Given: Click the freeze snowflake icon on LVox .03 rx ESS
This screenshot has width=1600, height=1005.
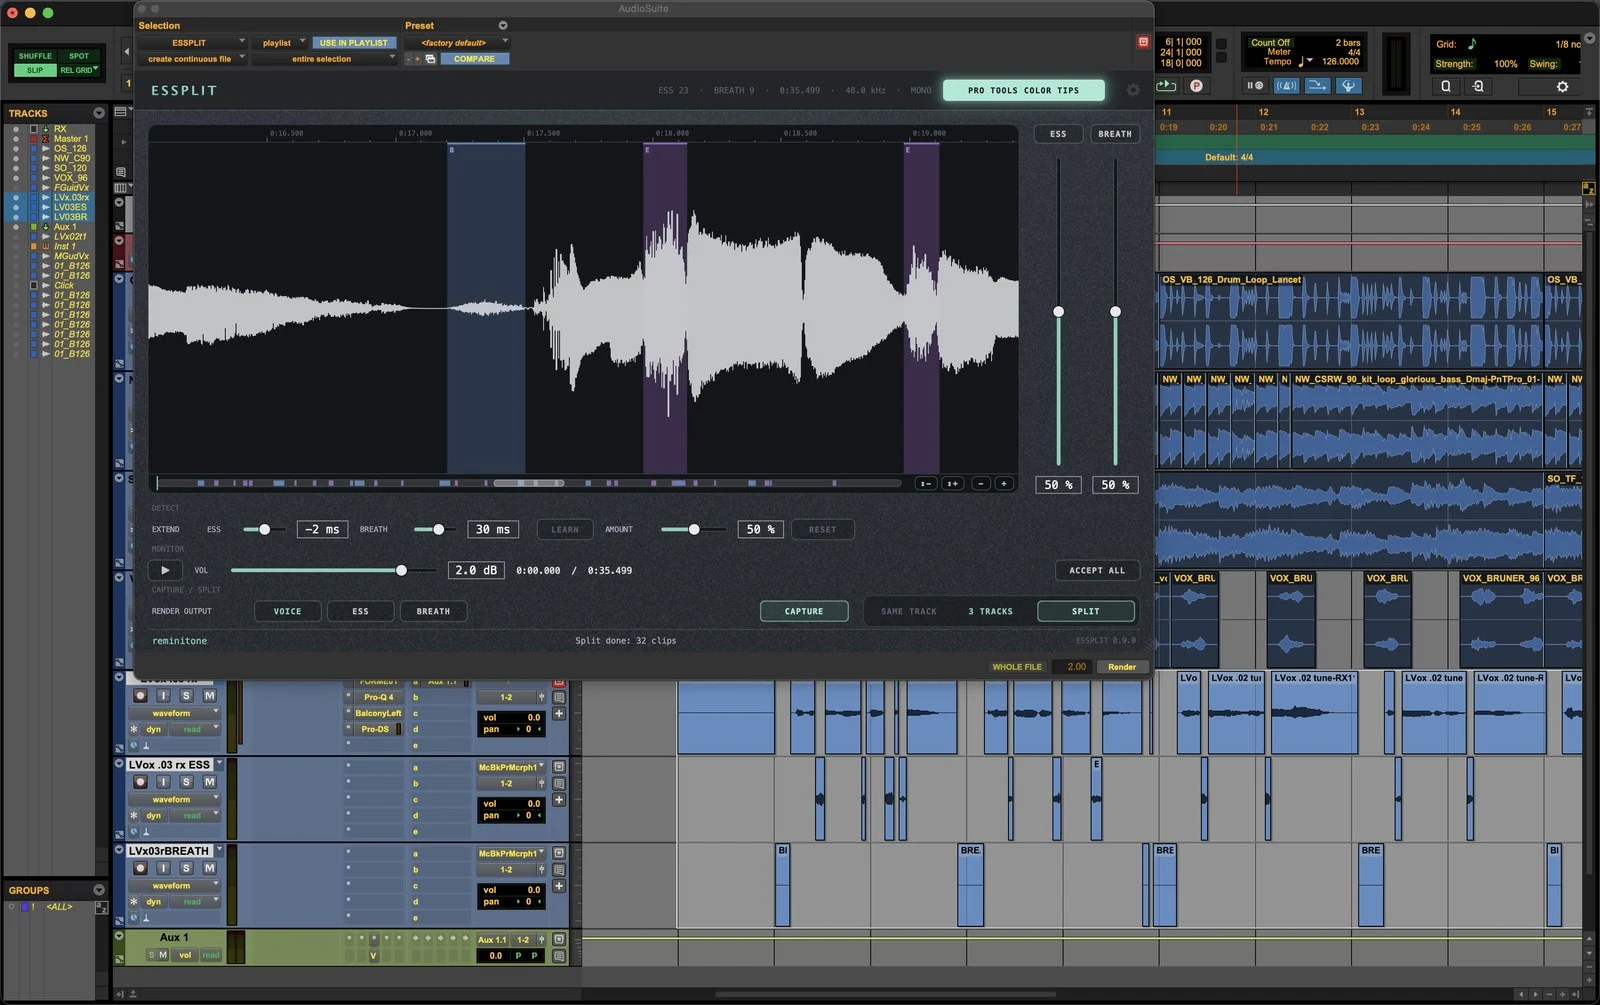Looking at the screenshot, I should [x=134, y=815].
